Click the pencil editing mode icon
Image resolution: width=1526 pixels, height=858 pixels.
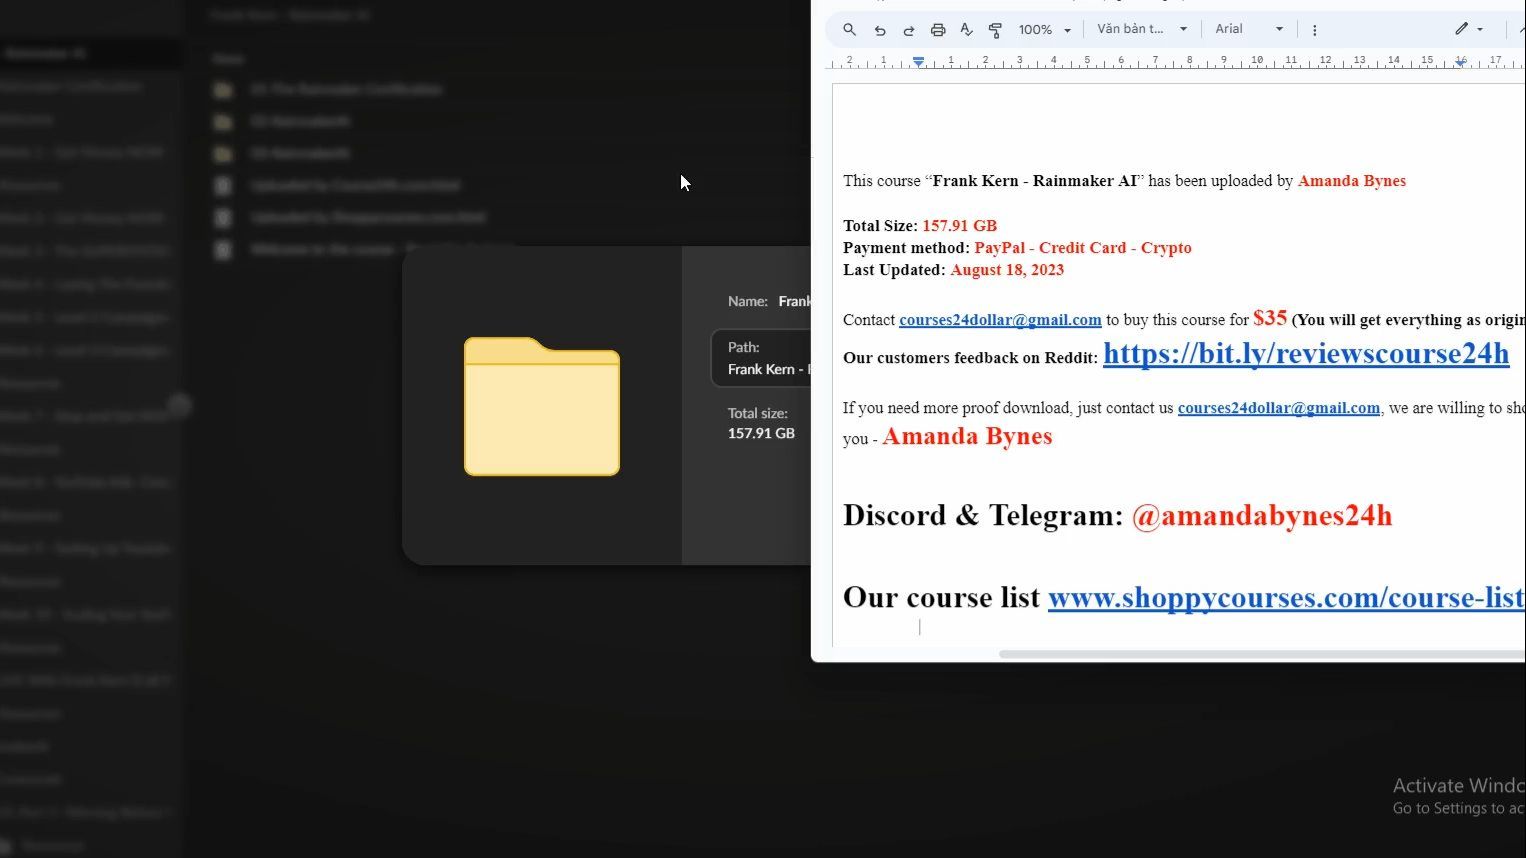(x=1462, y=29)
